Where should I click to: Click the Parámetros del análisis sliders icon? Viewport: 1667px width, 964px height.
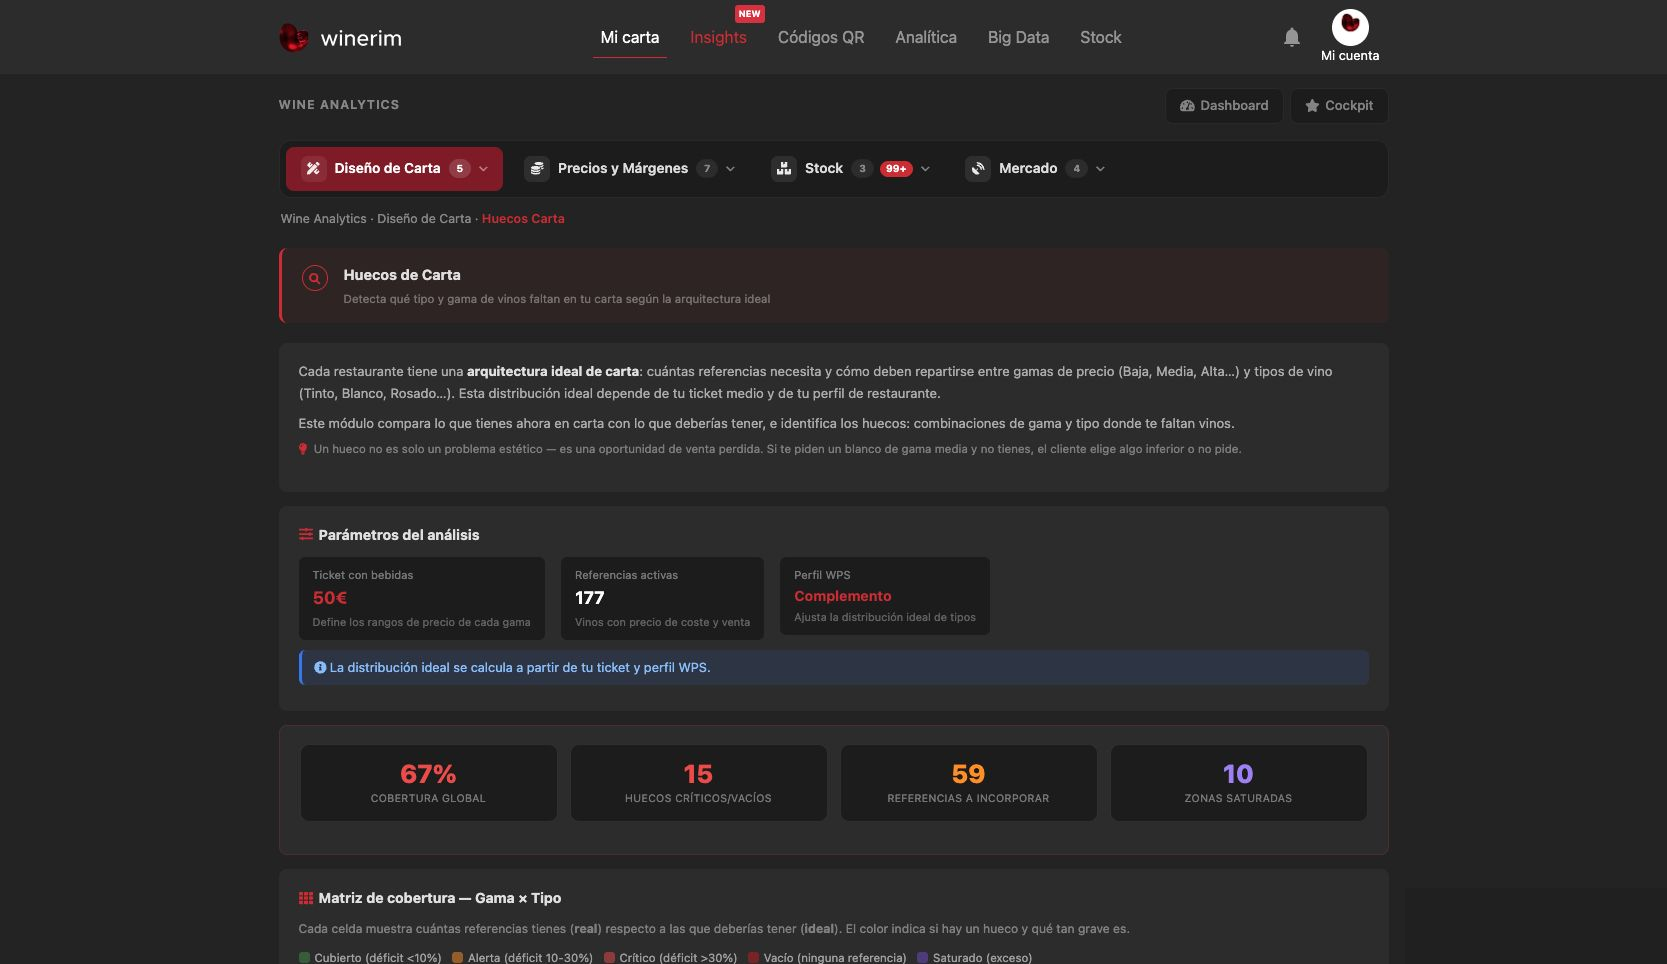[306, 535]
